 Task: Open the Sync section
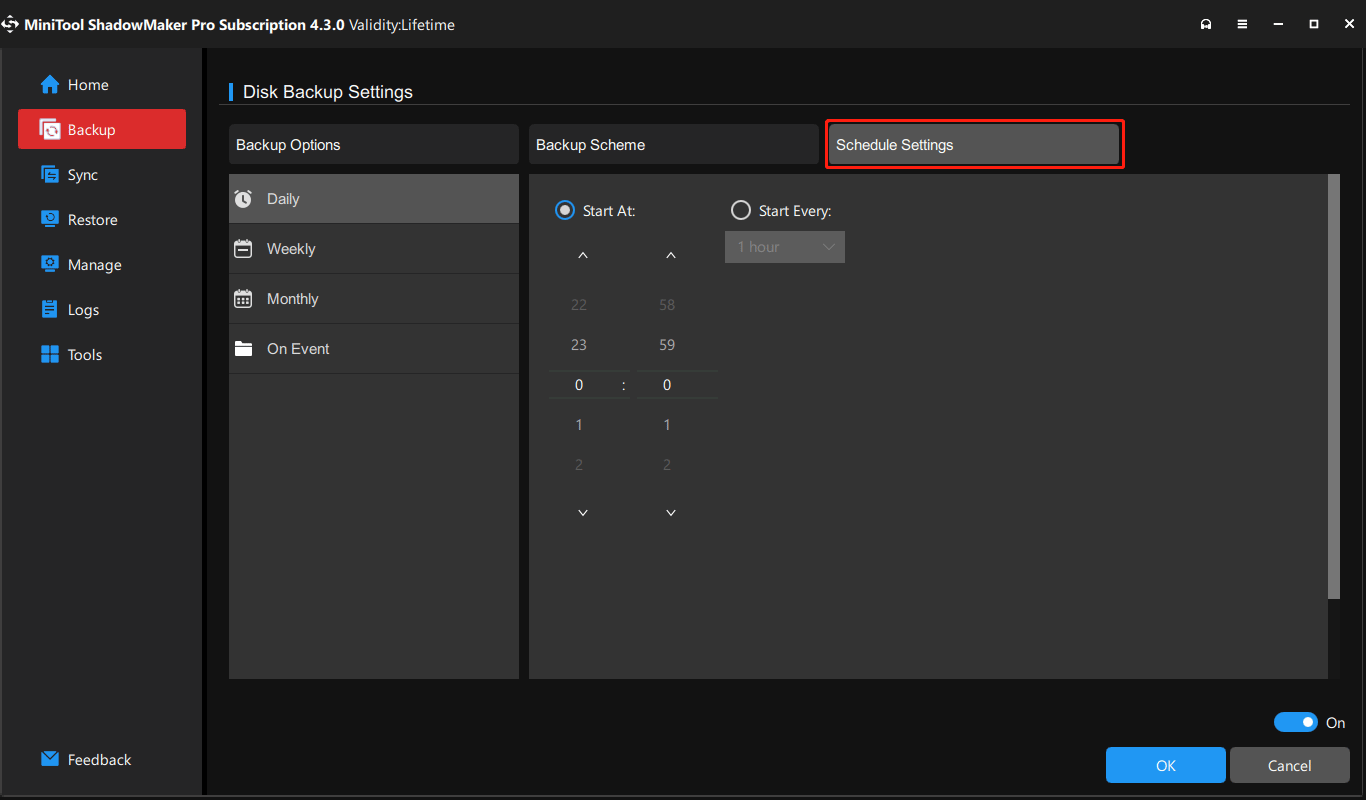(102, 175)
